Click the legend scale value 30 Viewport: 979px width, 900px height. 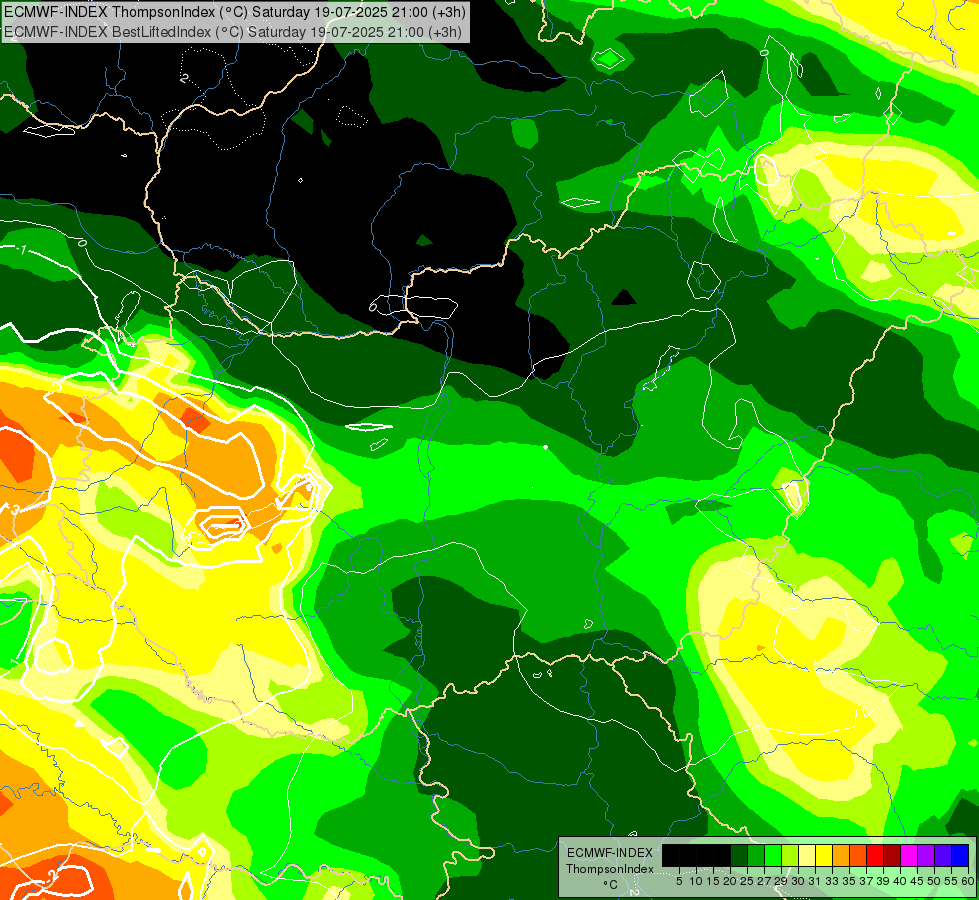click(798, 881)
